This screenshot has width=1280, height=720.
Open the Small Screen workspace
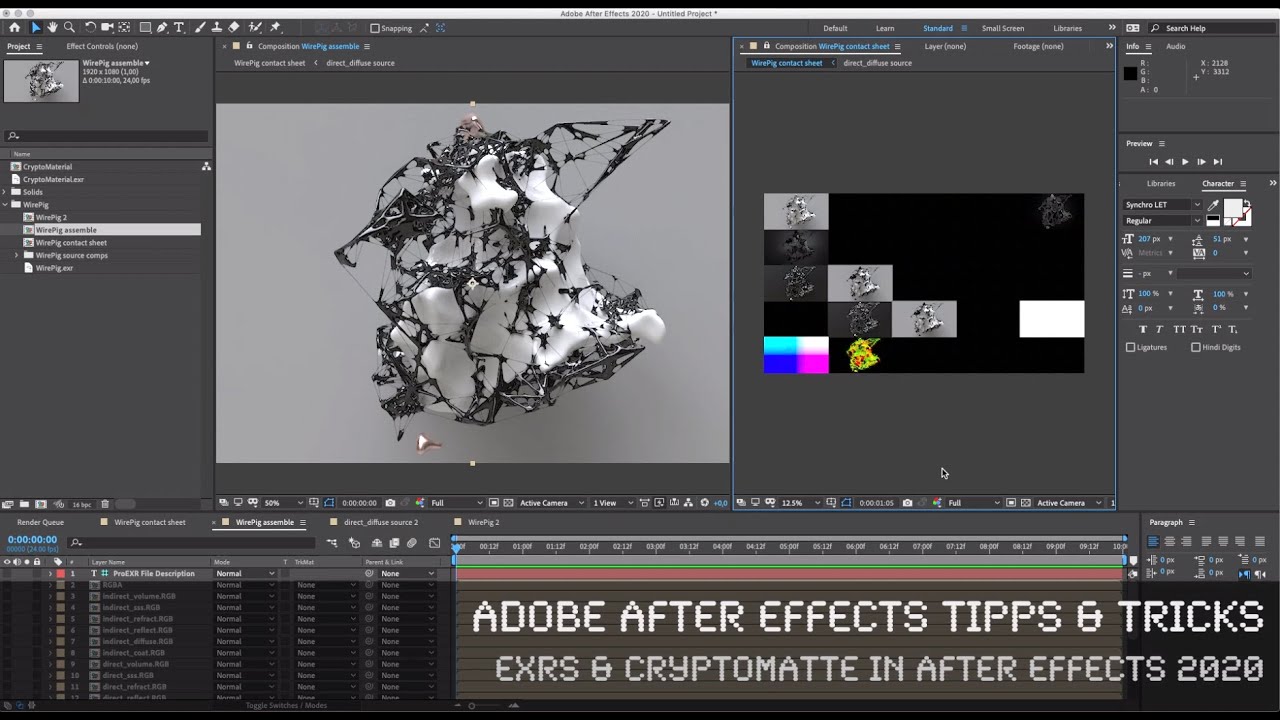[1003, 28]
